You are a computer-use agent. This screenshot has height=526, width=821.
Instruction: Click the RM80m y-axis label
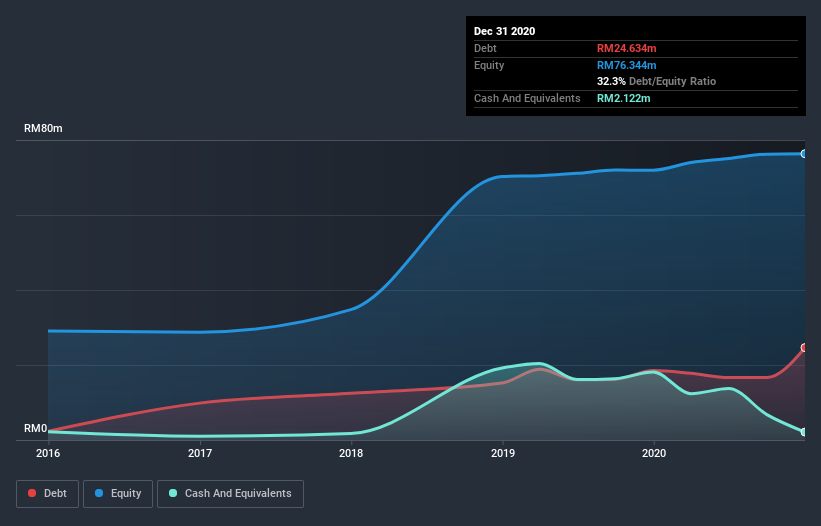click(x=43, y=128)
